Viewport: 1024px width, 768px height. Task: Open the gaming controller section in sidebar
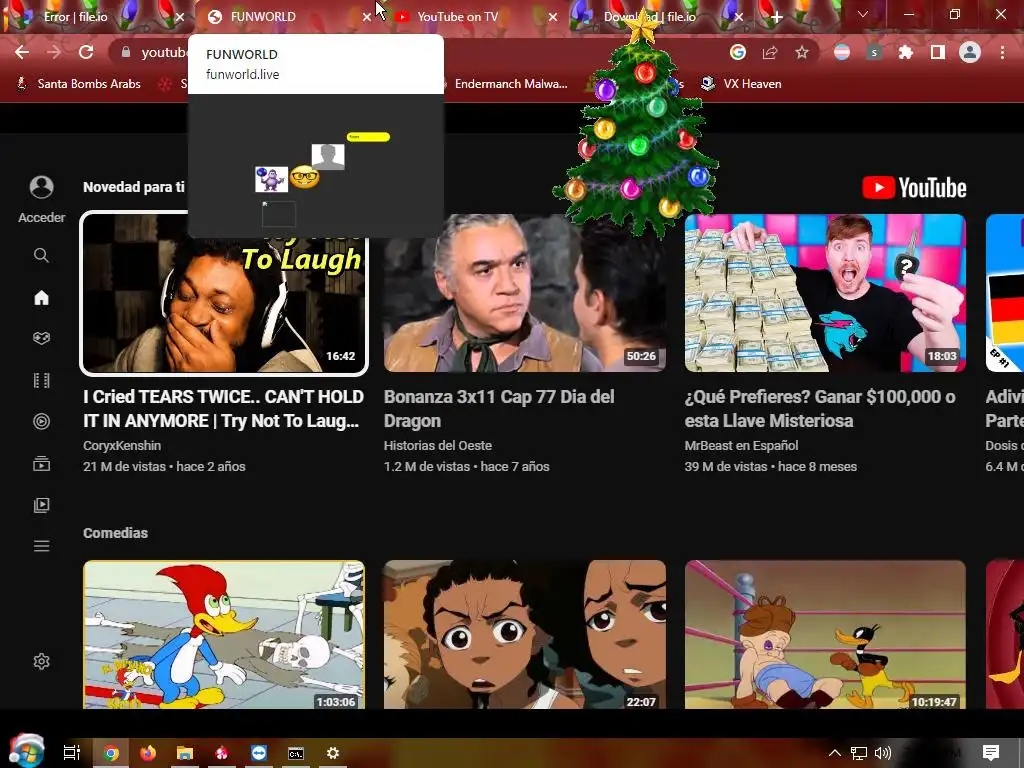(x=41, y=338)
